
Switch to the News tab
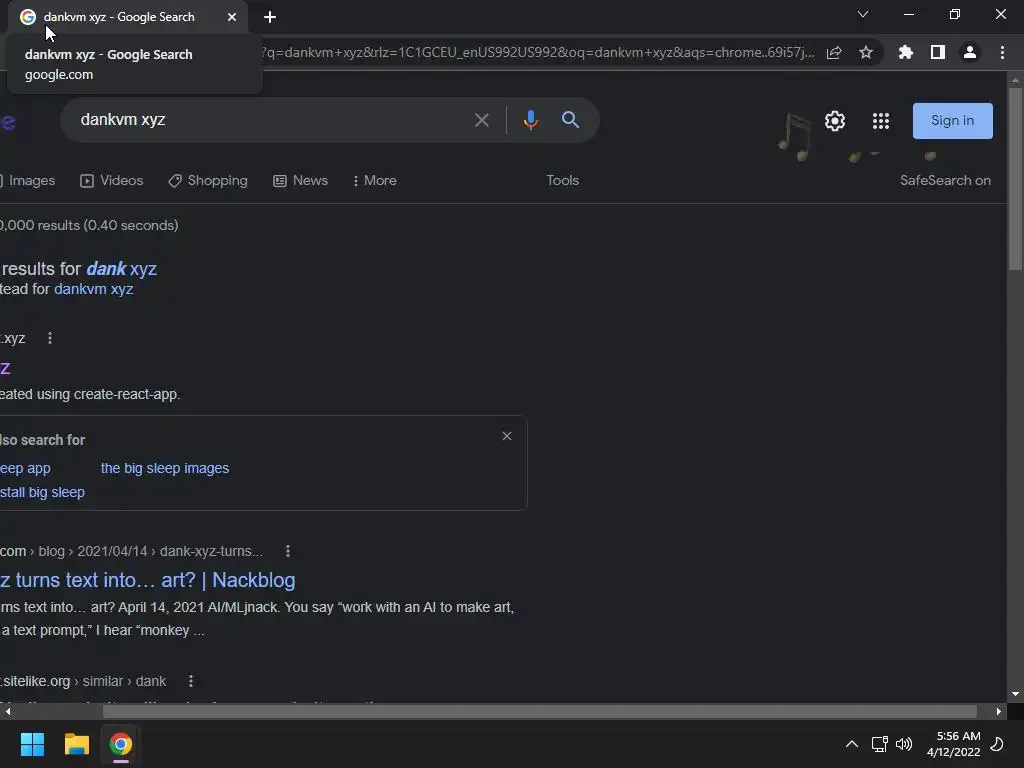300,181
